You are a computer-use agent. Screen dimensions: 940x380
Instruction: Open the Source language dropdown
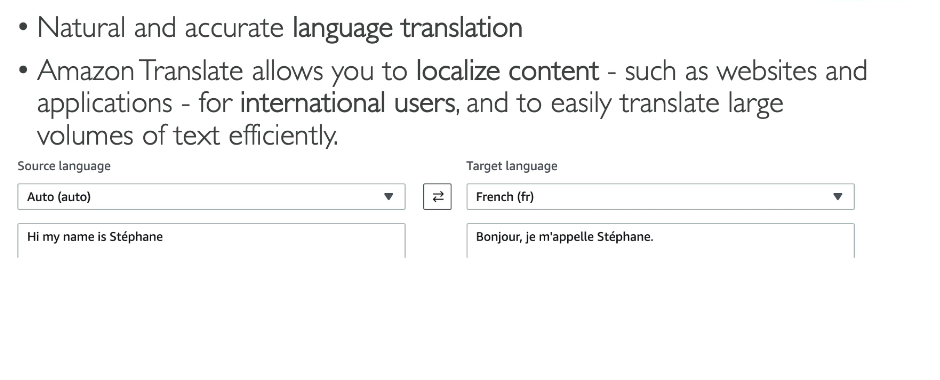(212, 197)
